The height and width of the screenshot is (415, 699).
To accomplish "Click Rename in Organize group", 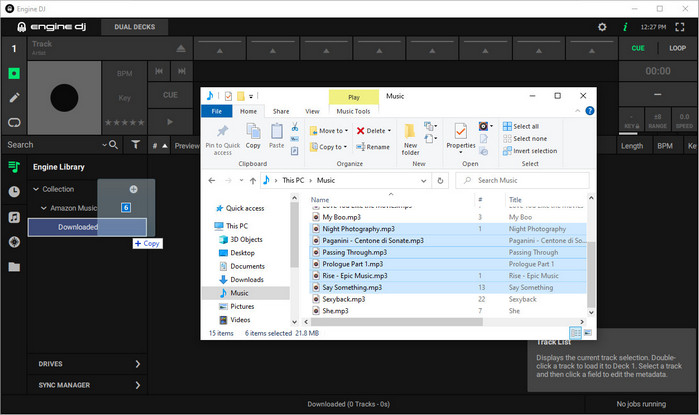I will [x=373, y=147].
